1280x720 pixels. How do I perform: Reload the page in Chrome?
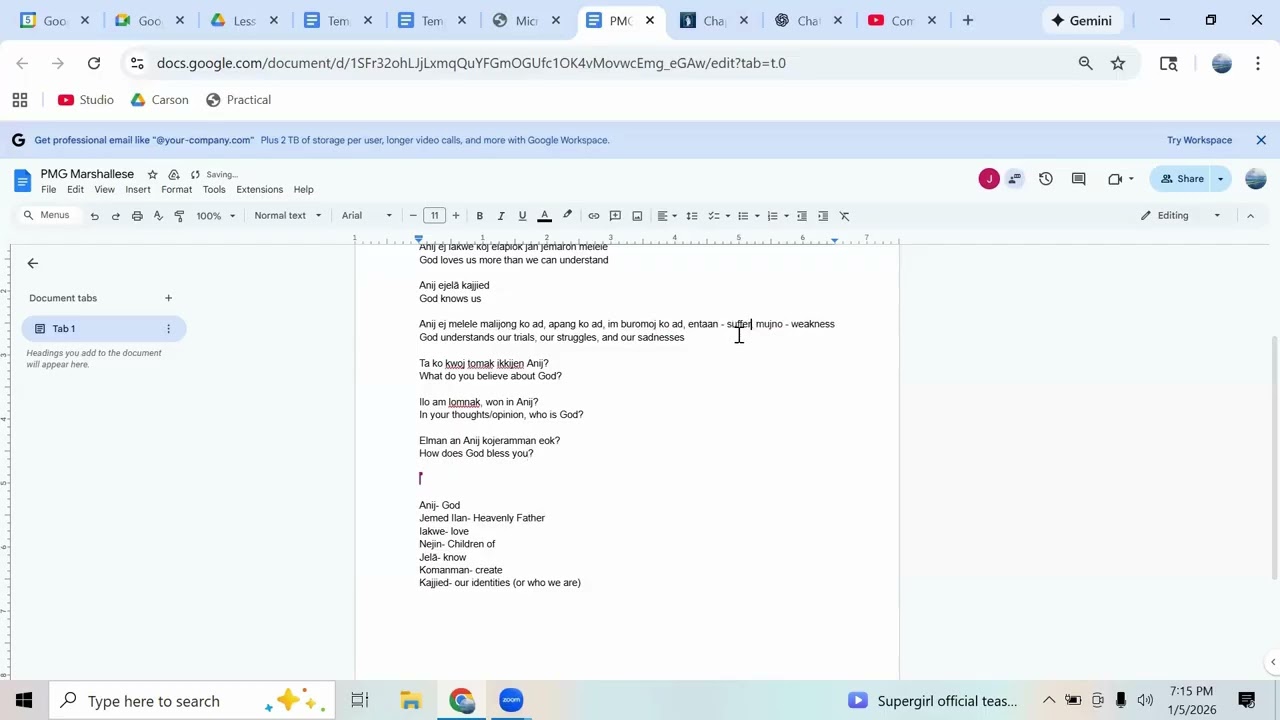94,63
